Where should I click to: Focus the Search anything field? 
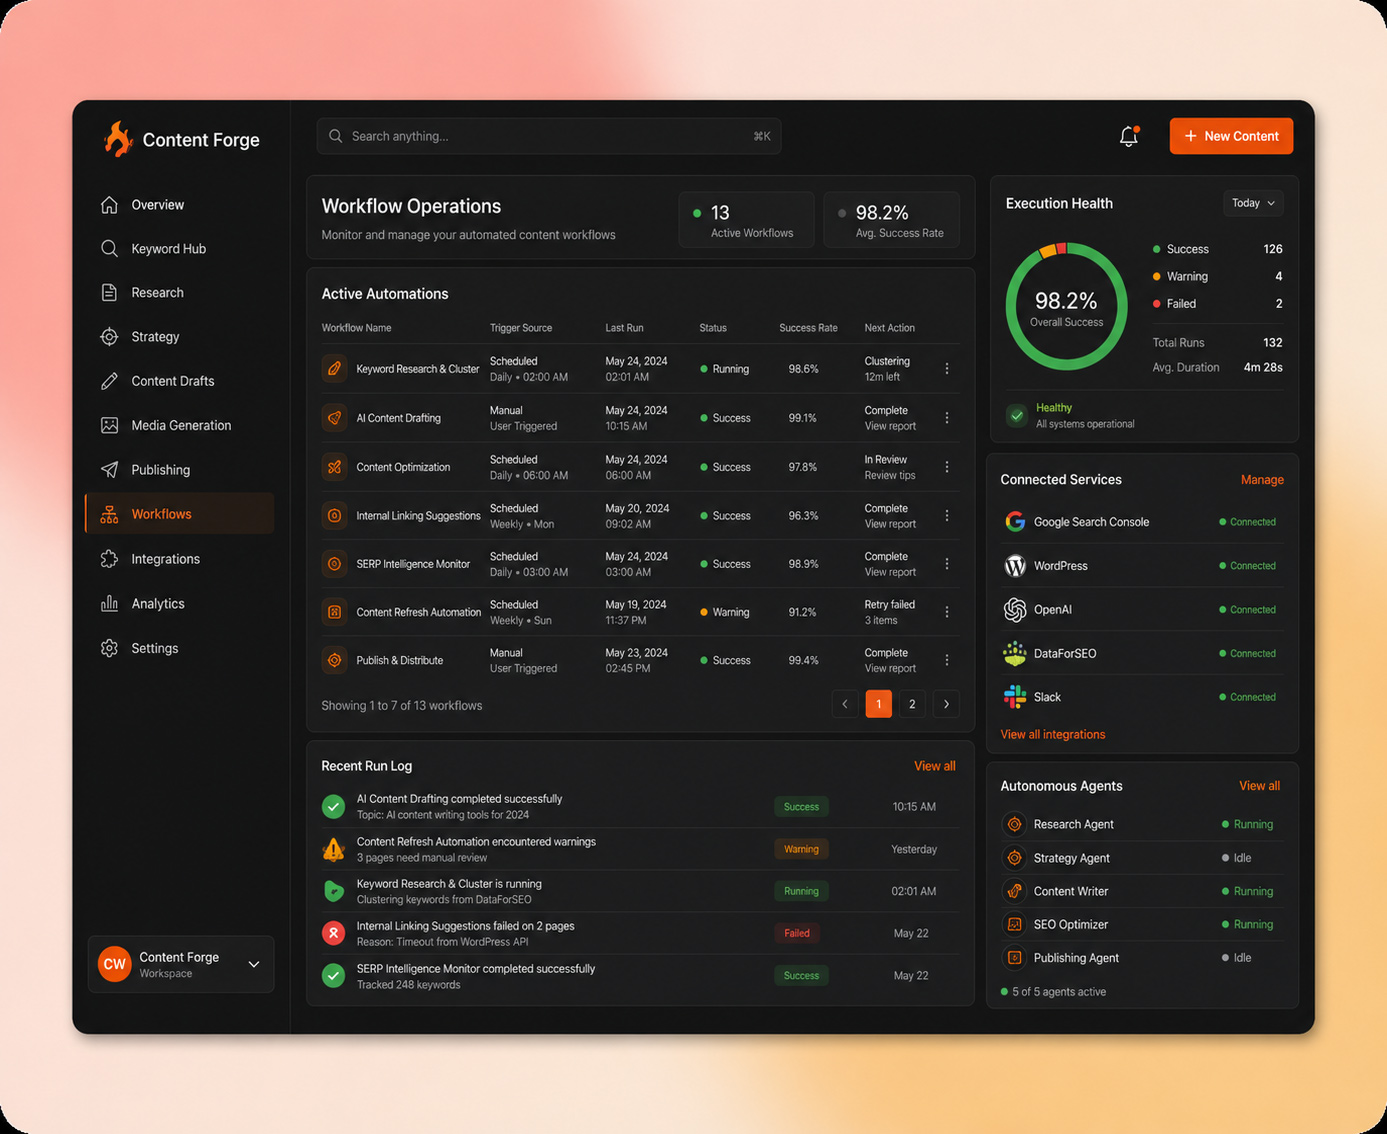point(549,136)
